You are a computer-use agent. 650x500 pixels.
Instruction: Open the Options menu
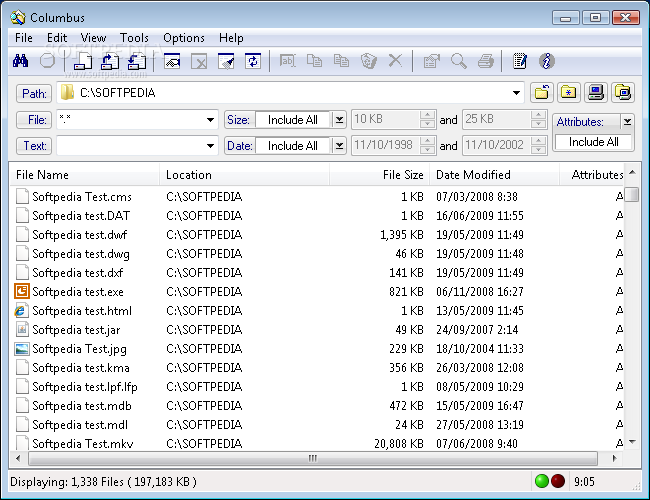184,38
